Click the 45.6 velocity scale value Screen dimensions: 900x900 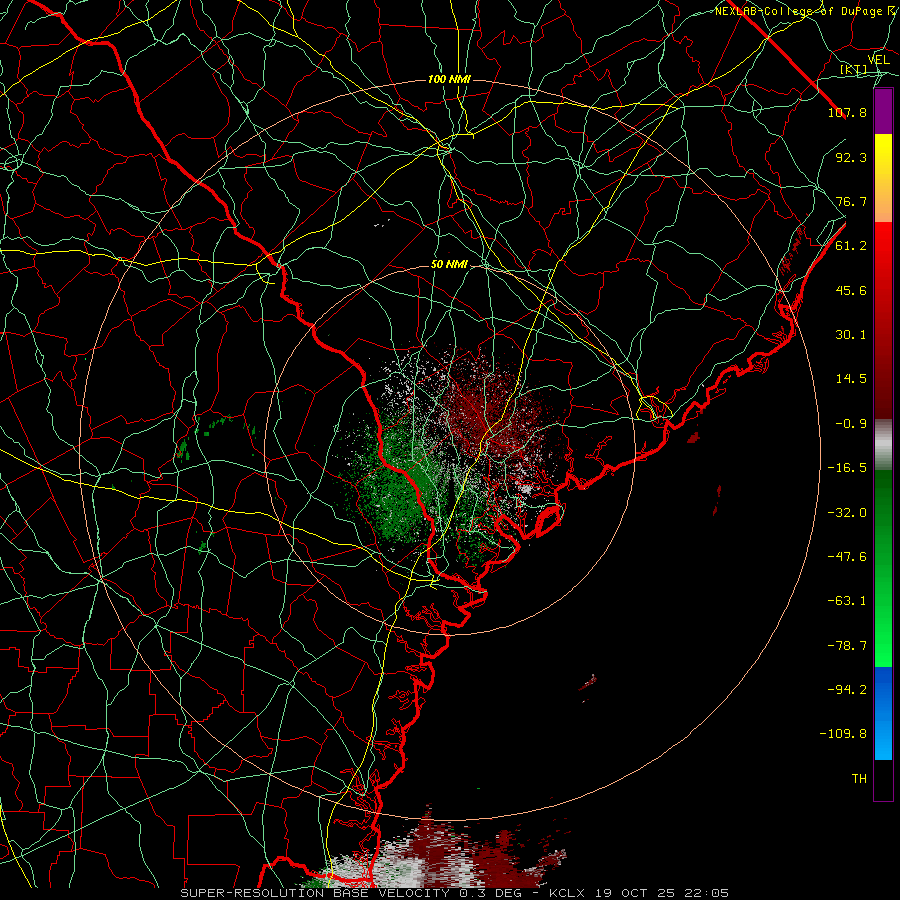click(x=851, y=290)
